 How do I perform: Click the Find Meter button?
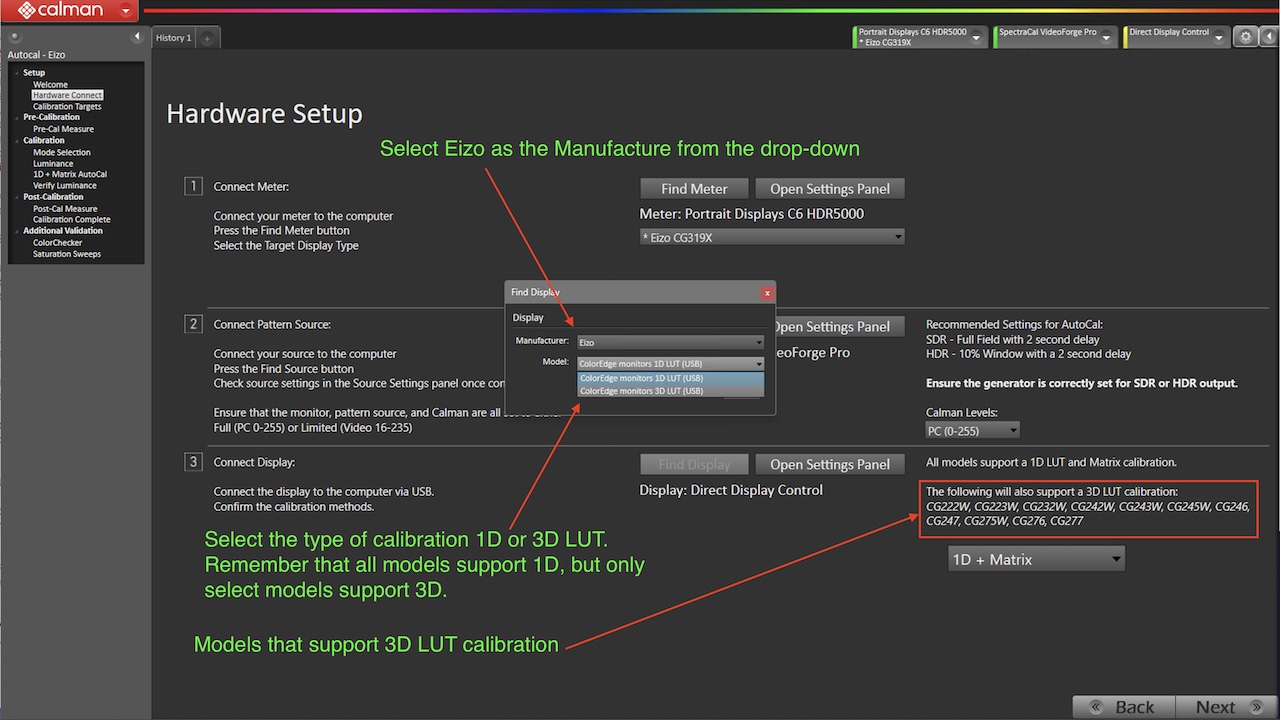click(695, 188)
